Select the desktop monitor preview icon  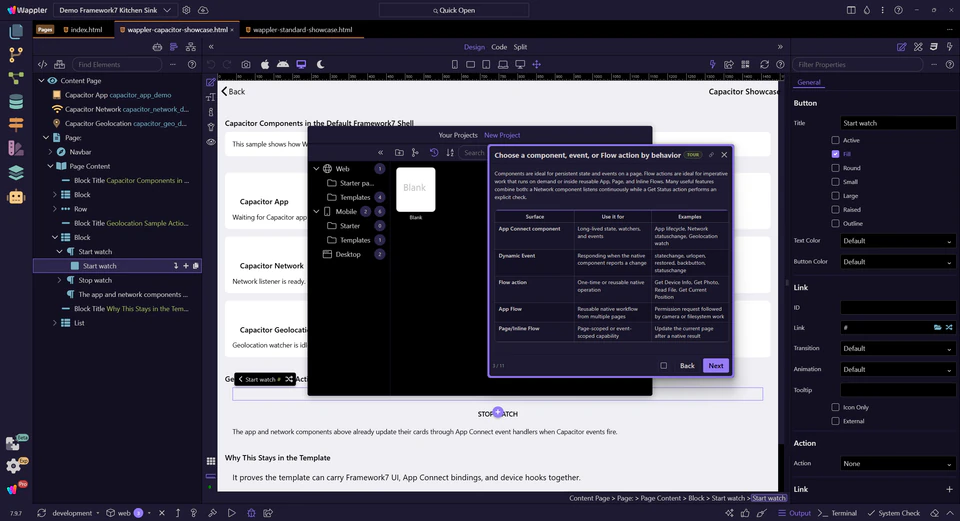click(x=301, y=64)
